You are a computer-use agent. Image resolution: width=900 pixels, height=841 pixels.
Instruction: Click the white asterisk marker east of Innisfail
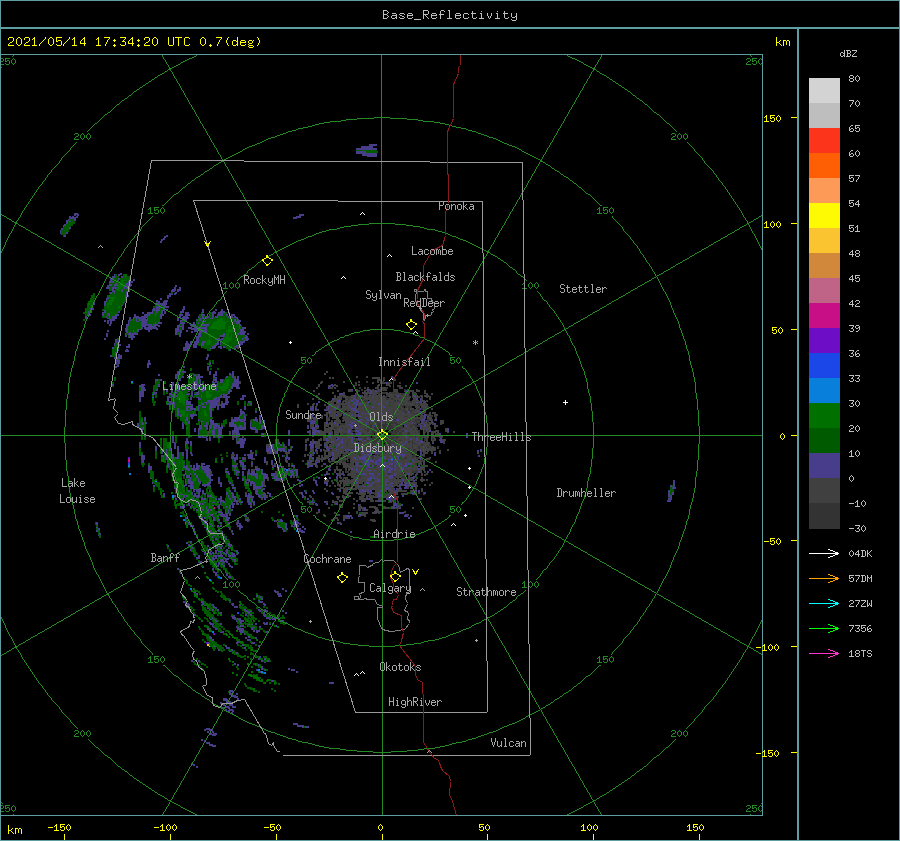475,343
